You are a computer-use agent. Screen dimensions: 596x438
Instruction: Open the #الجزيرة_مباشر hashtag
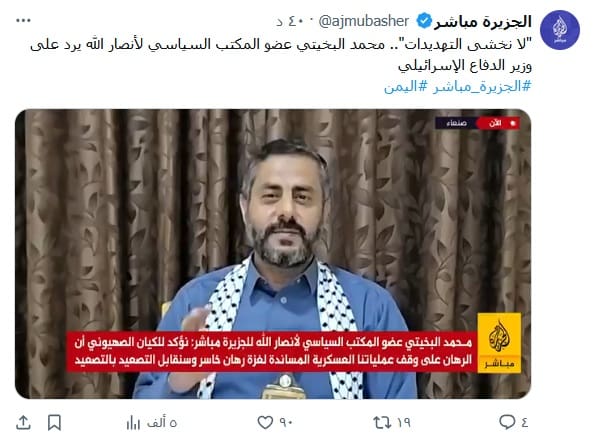pos(482,87)
